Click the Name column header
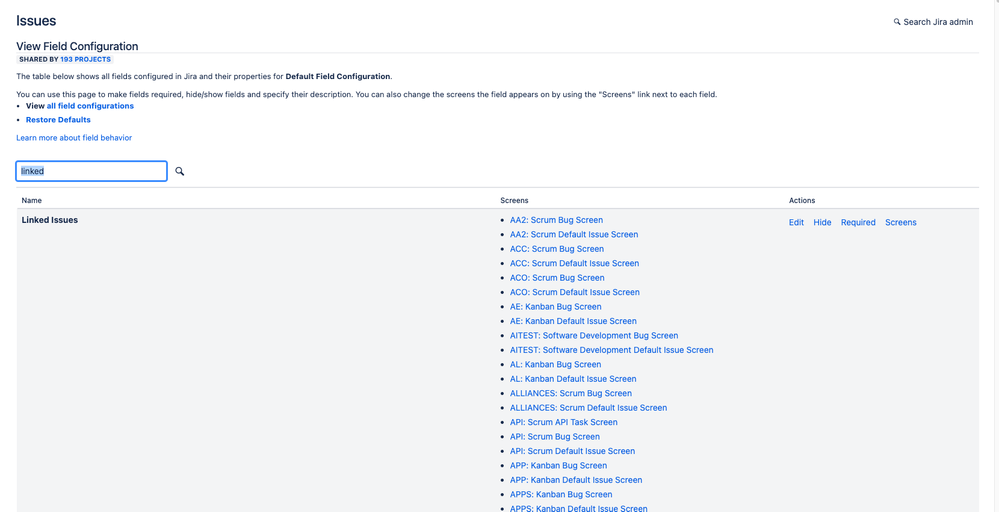The image size is (999, 512). (32, 201)
